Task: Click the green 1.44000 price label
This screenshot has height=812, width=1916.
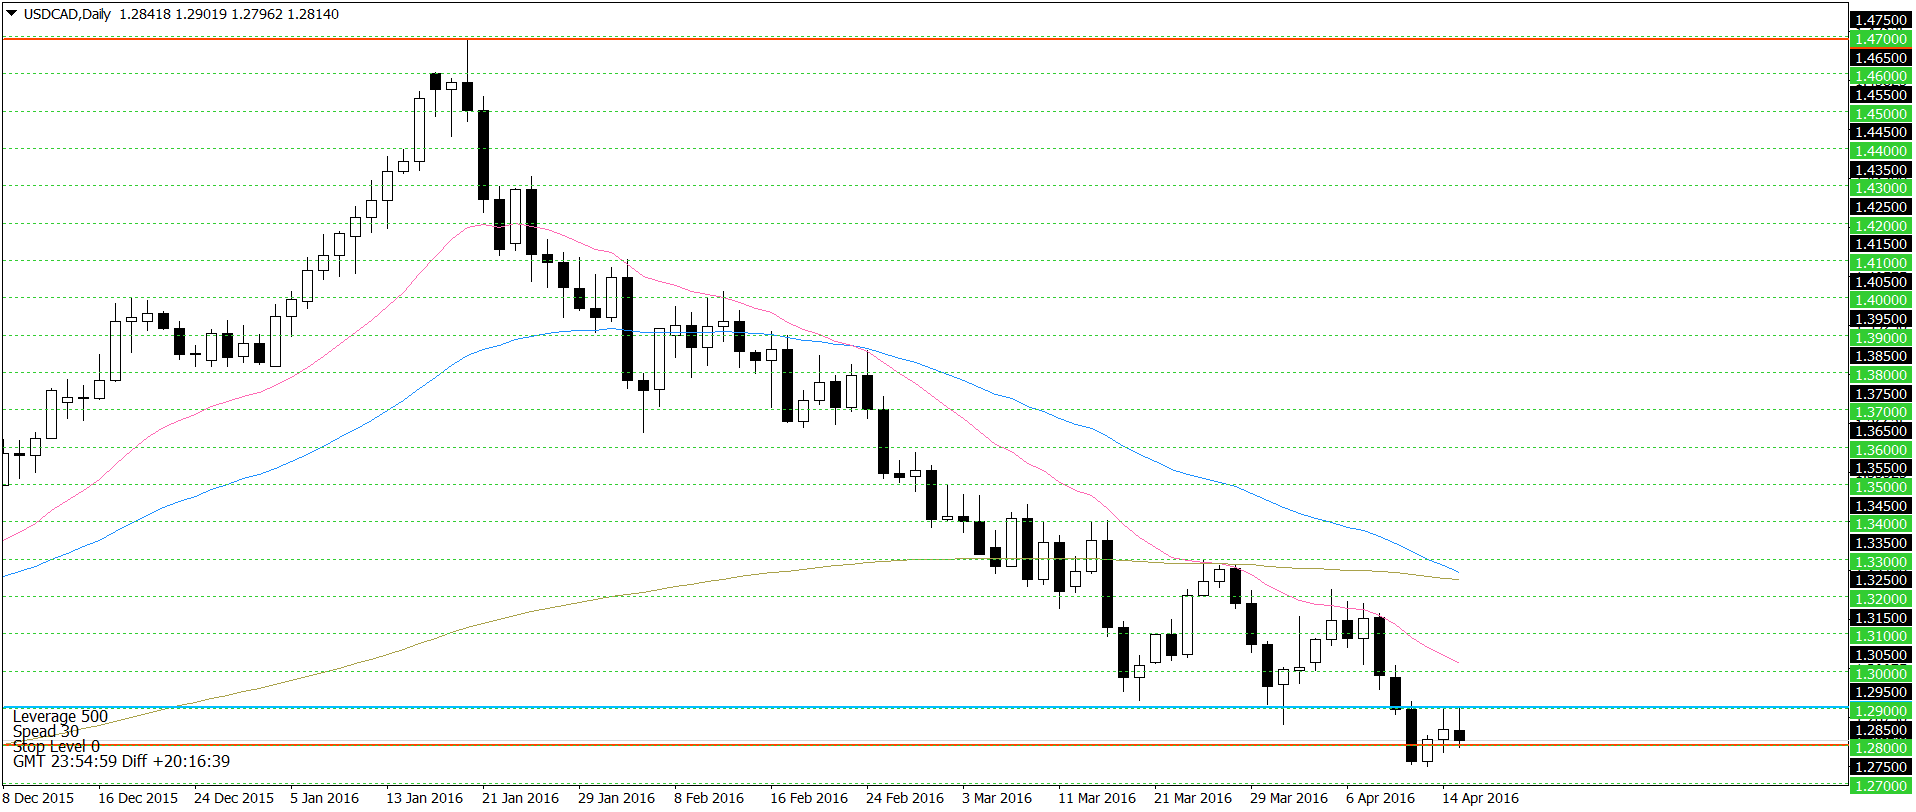Action: tap(1881, 151)
